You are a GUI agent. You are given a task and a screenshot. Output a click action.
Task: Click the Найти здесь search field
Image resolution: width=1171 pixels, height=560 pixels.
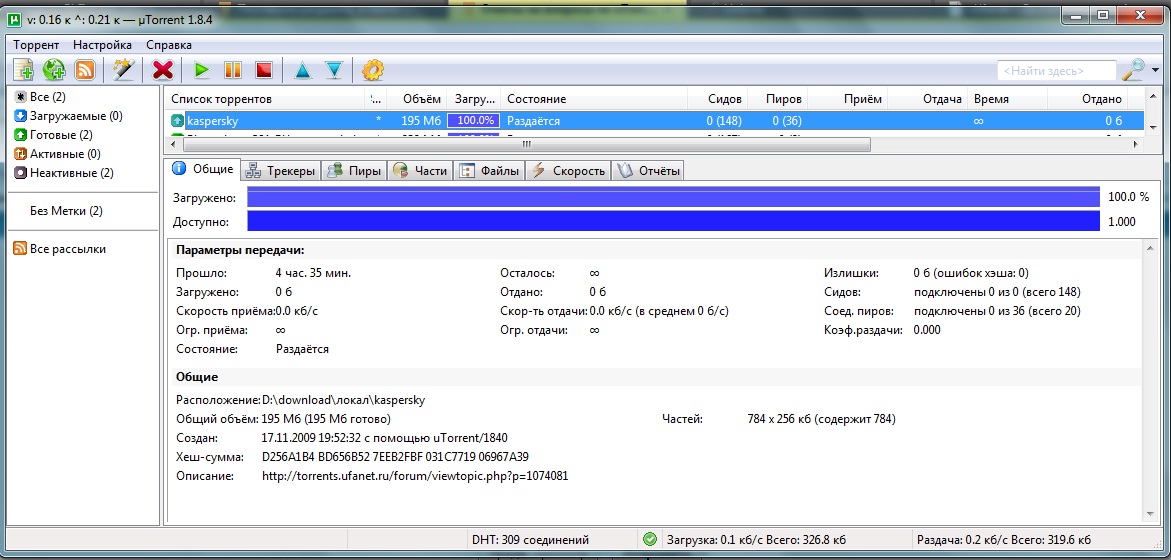pyautogui.click(x=1056, y=71)
